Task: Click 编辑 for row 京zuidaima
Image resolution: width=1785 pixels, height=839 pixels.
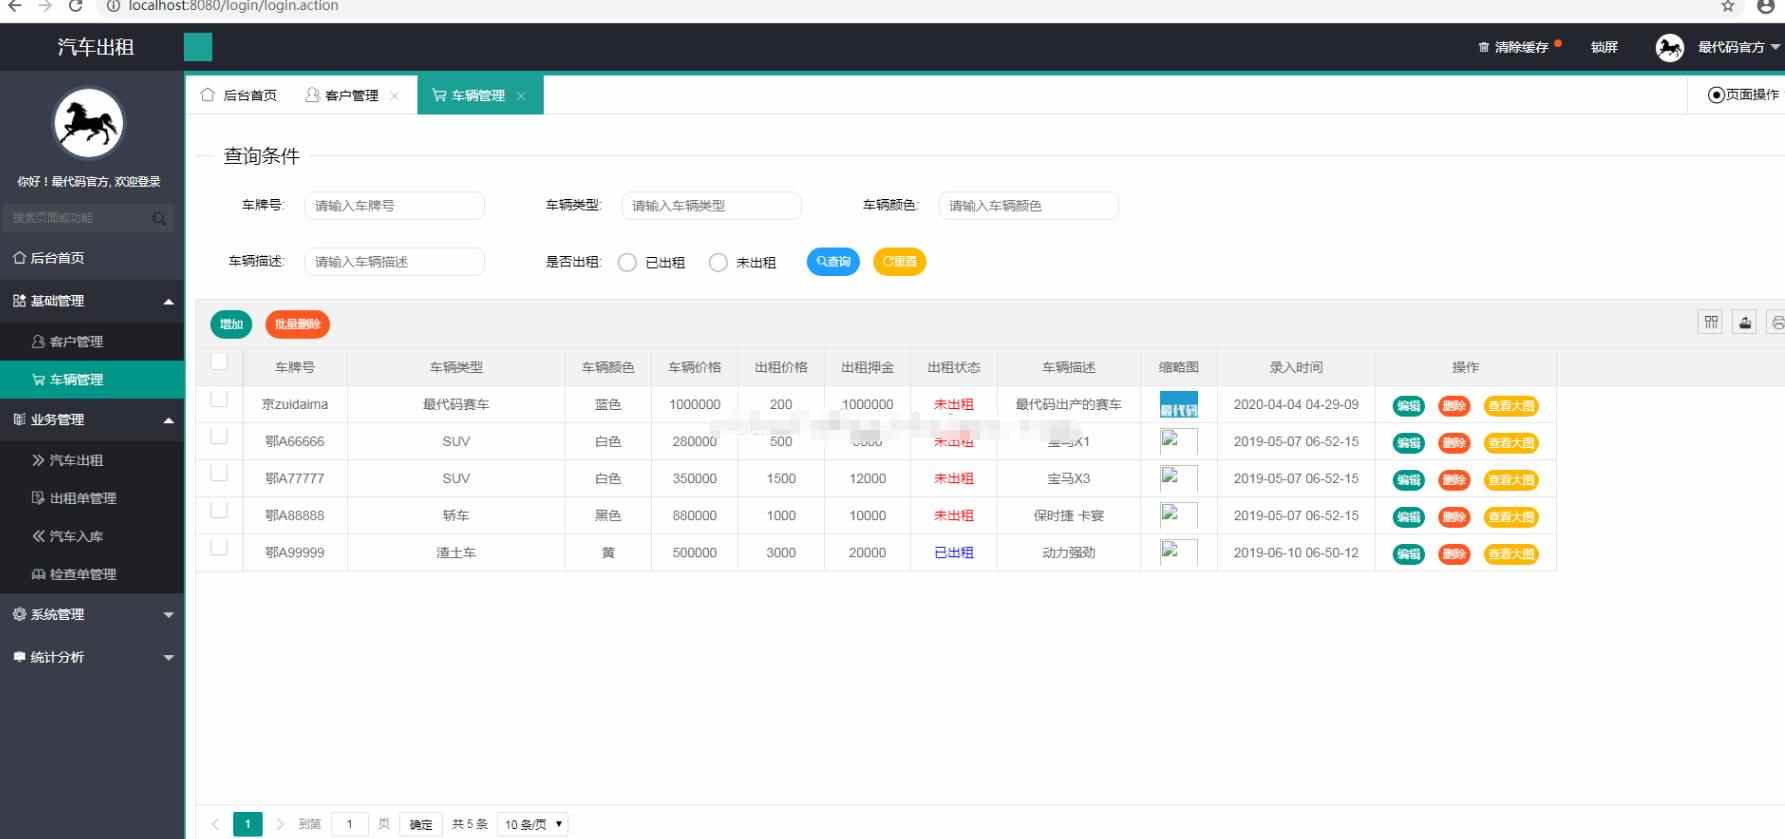Action: pos(1408,406)
